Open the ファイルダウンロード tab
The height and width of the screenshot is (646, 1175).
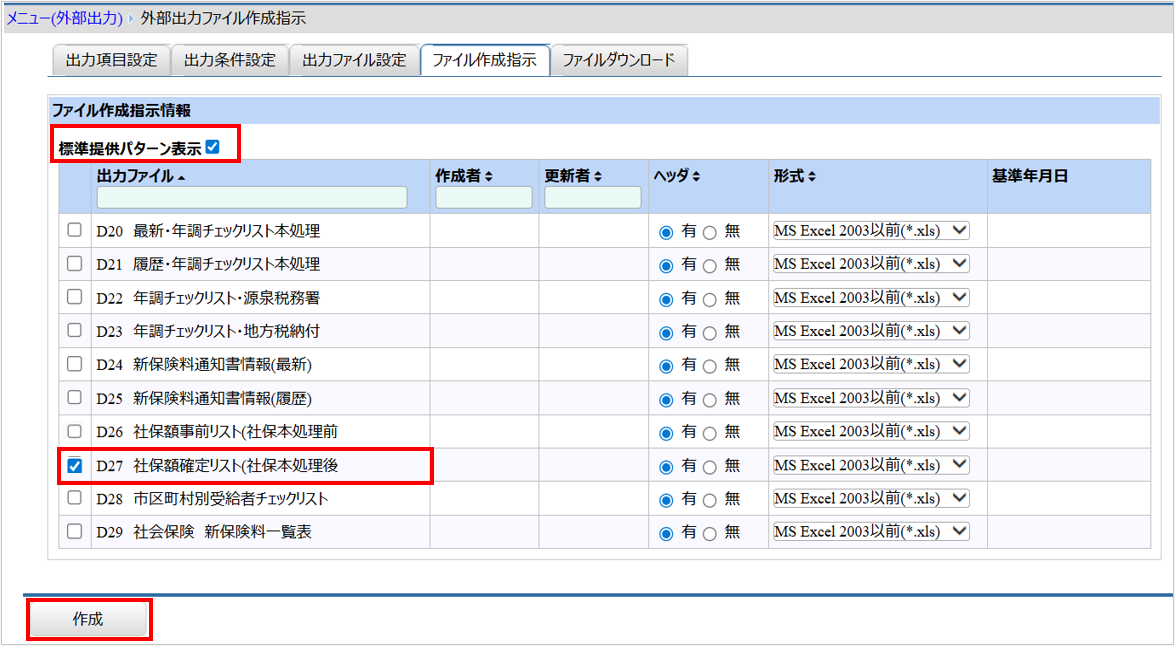(619, 61)
